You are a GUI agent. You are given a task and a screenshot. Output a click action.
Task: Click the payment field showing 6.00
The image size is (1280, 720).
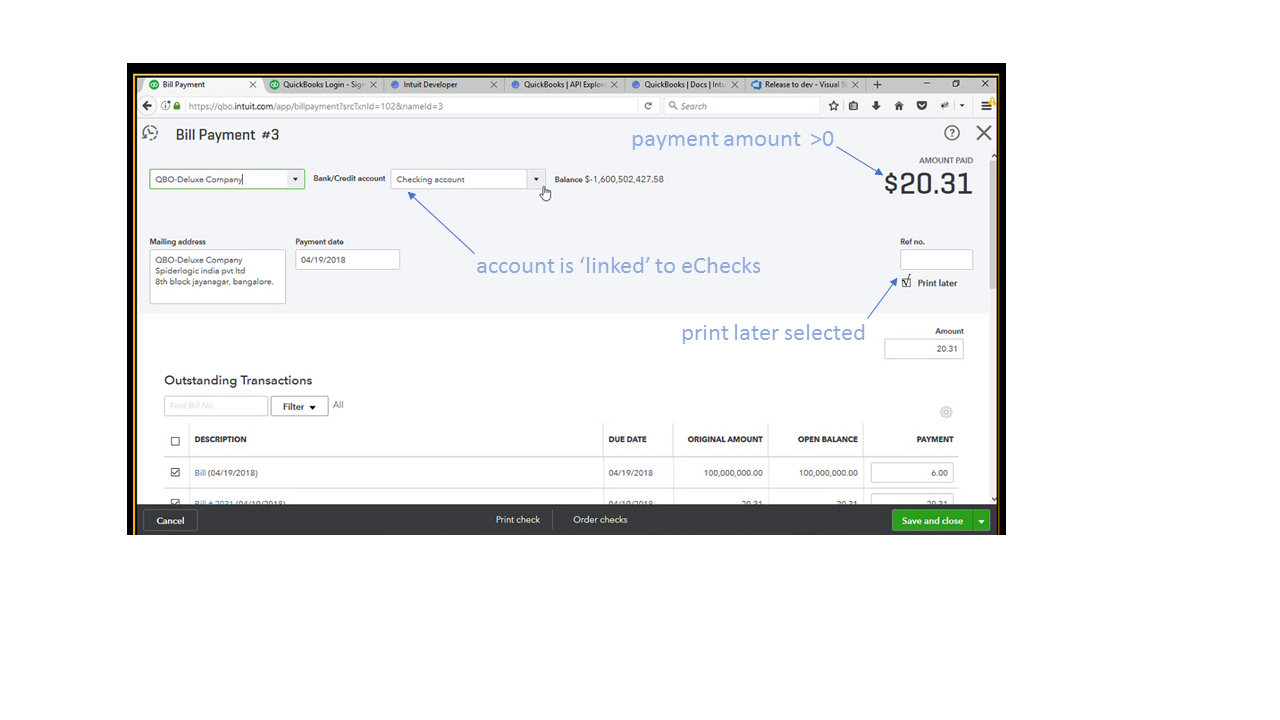[912, 473]
